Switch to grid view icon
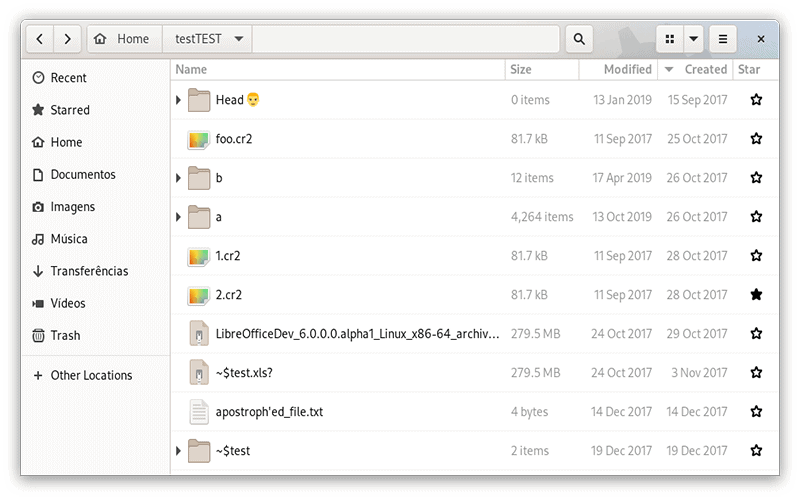 pyautogui.click(x=670, y=39)
